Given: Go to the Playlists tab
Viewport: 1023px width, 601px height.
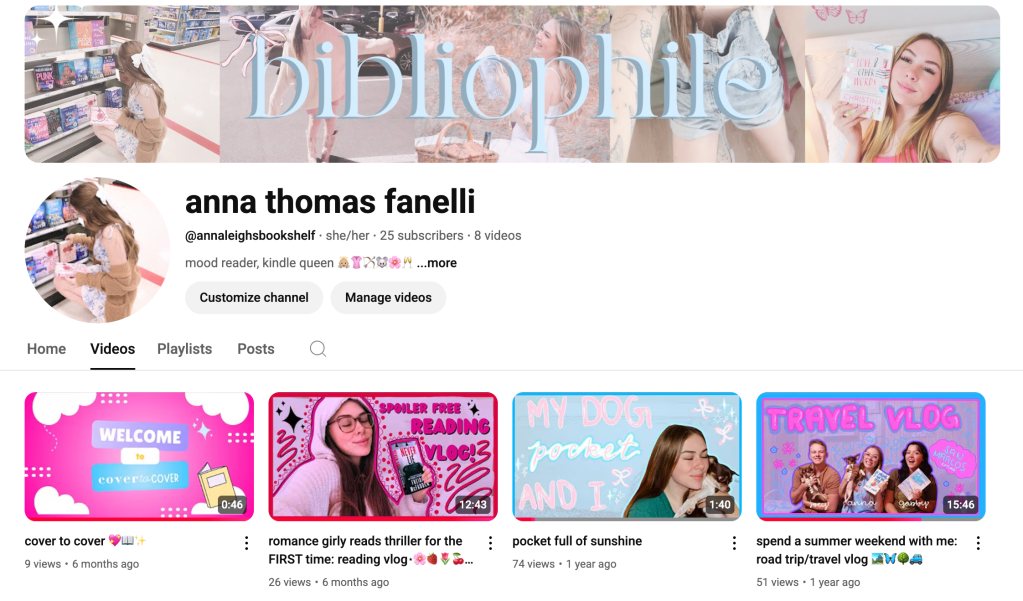Looking at the screenshot, I should (x=185, y=349).
